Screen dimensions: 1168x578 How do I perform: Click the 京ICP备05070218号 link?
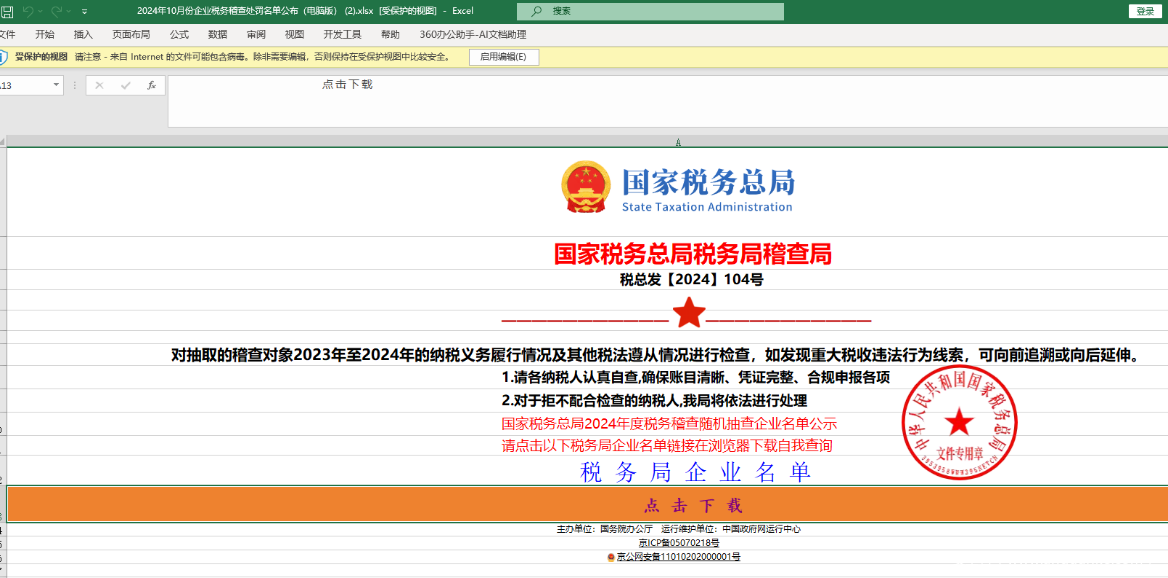pyautogui.click(x=679, y=543)
